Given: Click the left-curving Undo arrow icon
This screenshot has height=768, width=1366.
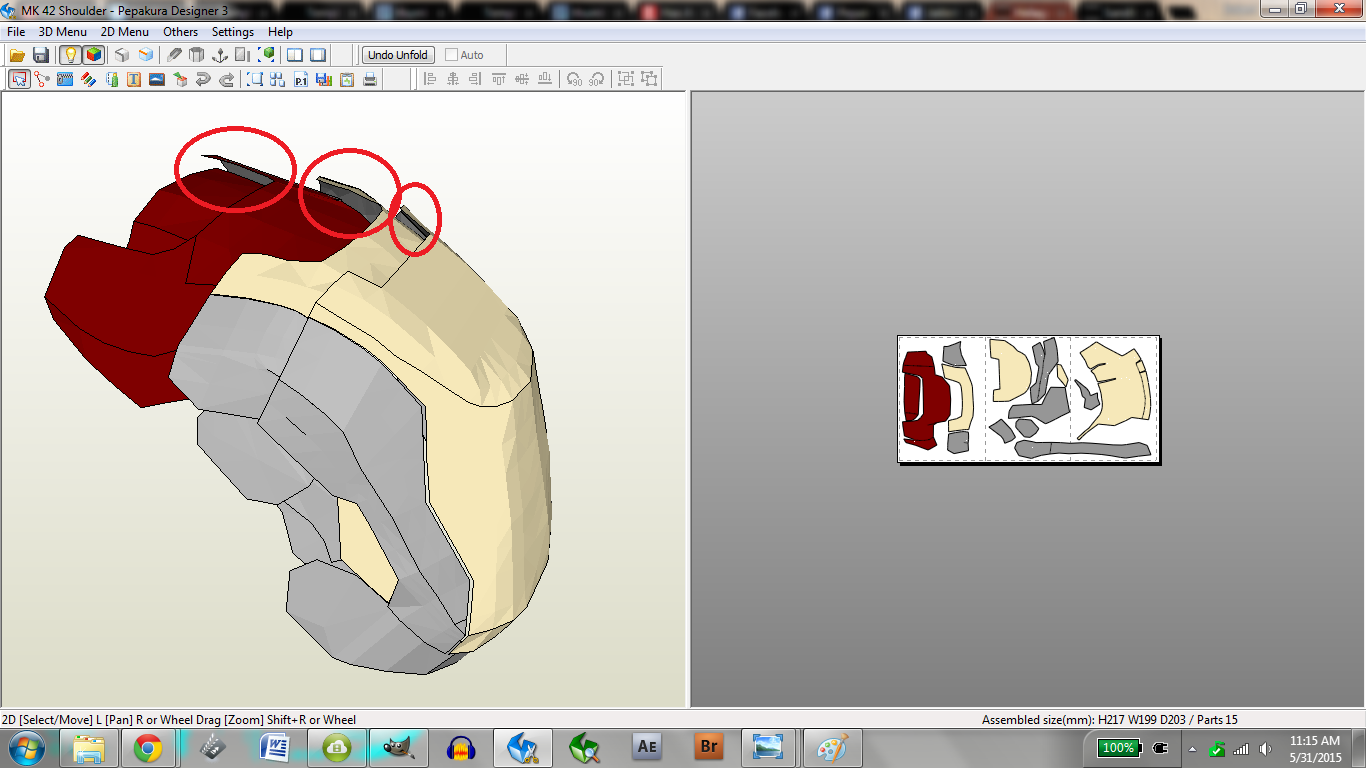Looking at the screenshot, I should click(x=203, y=79).
